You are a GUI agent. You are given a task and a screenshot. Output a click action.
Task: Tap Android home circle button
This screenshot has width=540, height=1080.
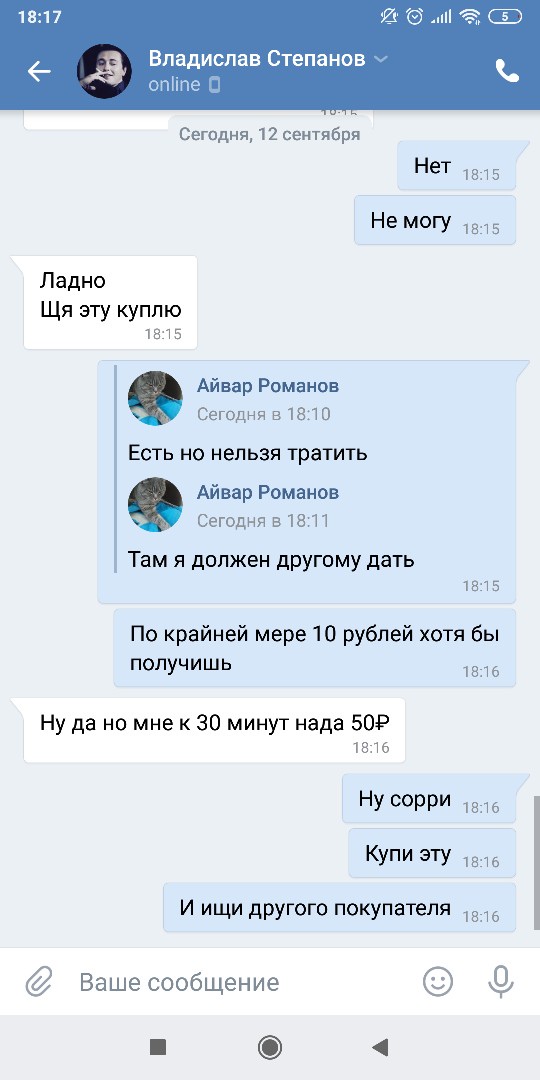(x=270, y=1047)
